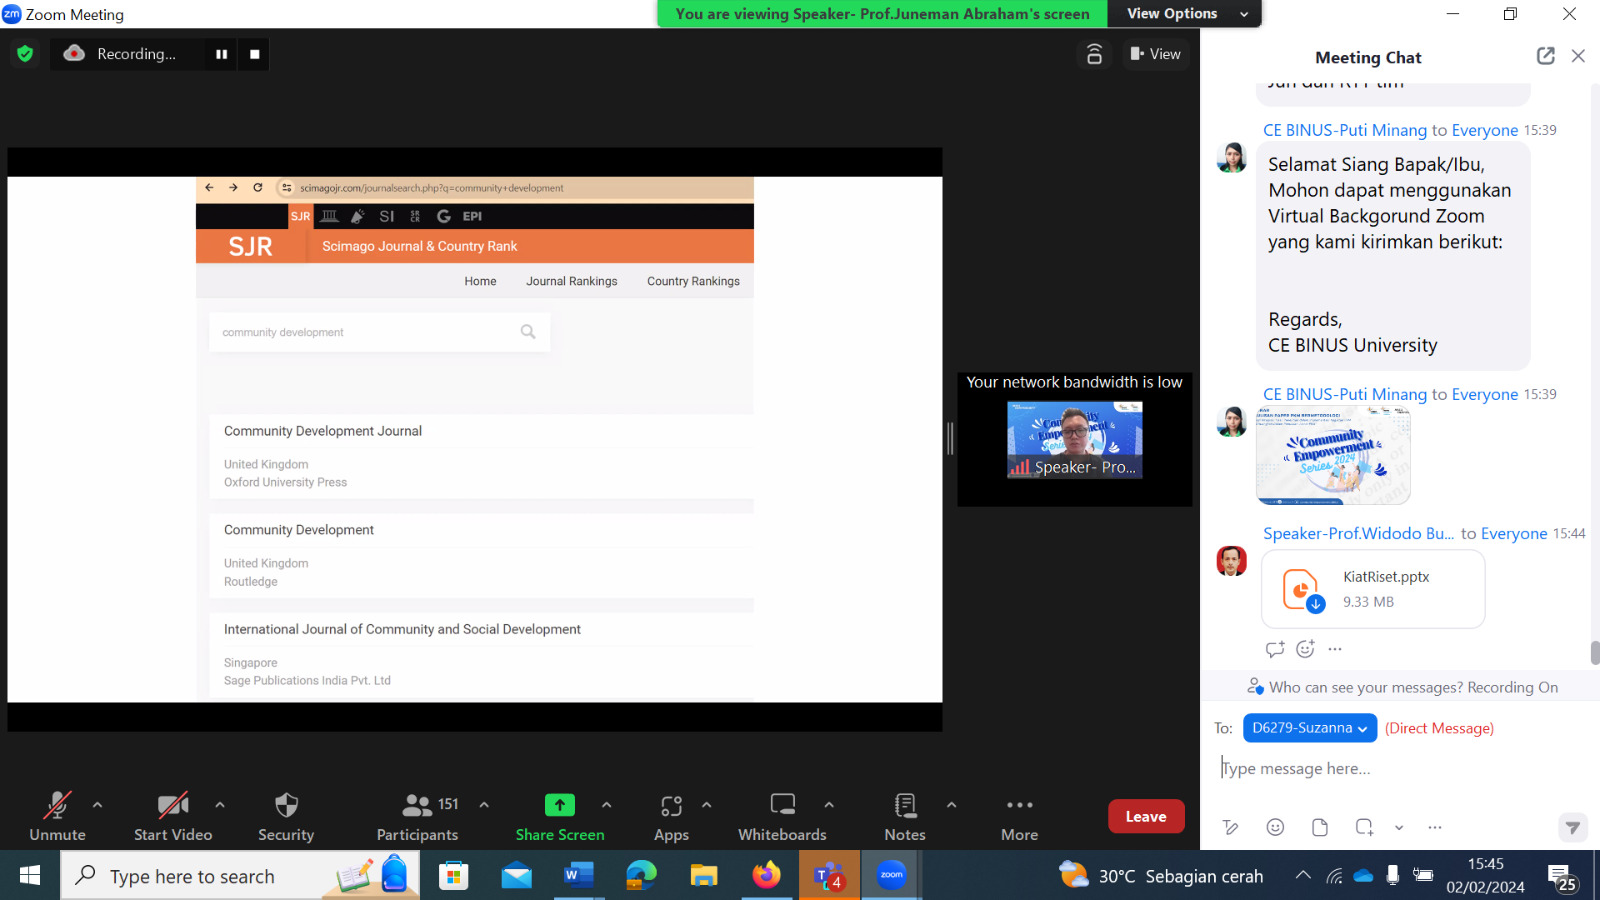Click the Windows Start button
This screenshot has width=1600, height=900.
pyautogui.click(x=30, y=876)
